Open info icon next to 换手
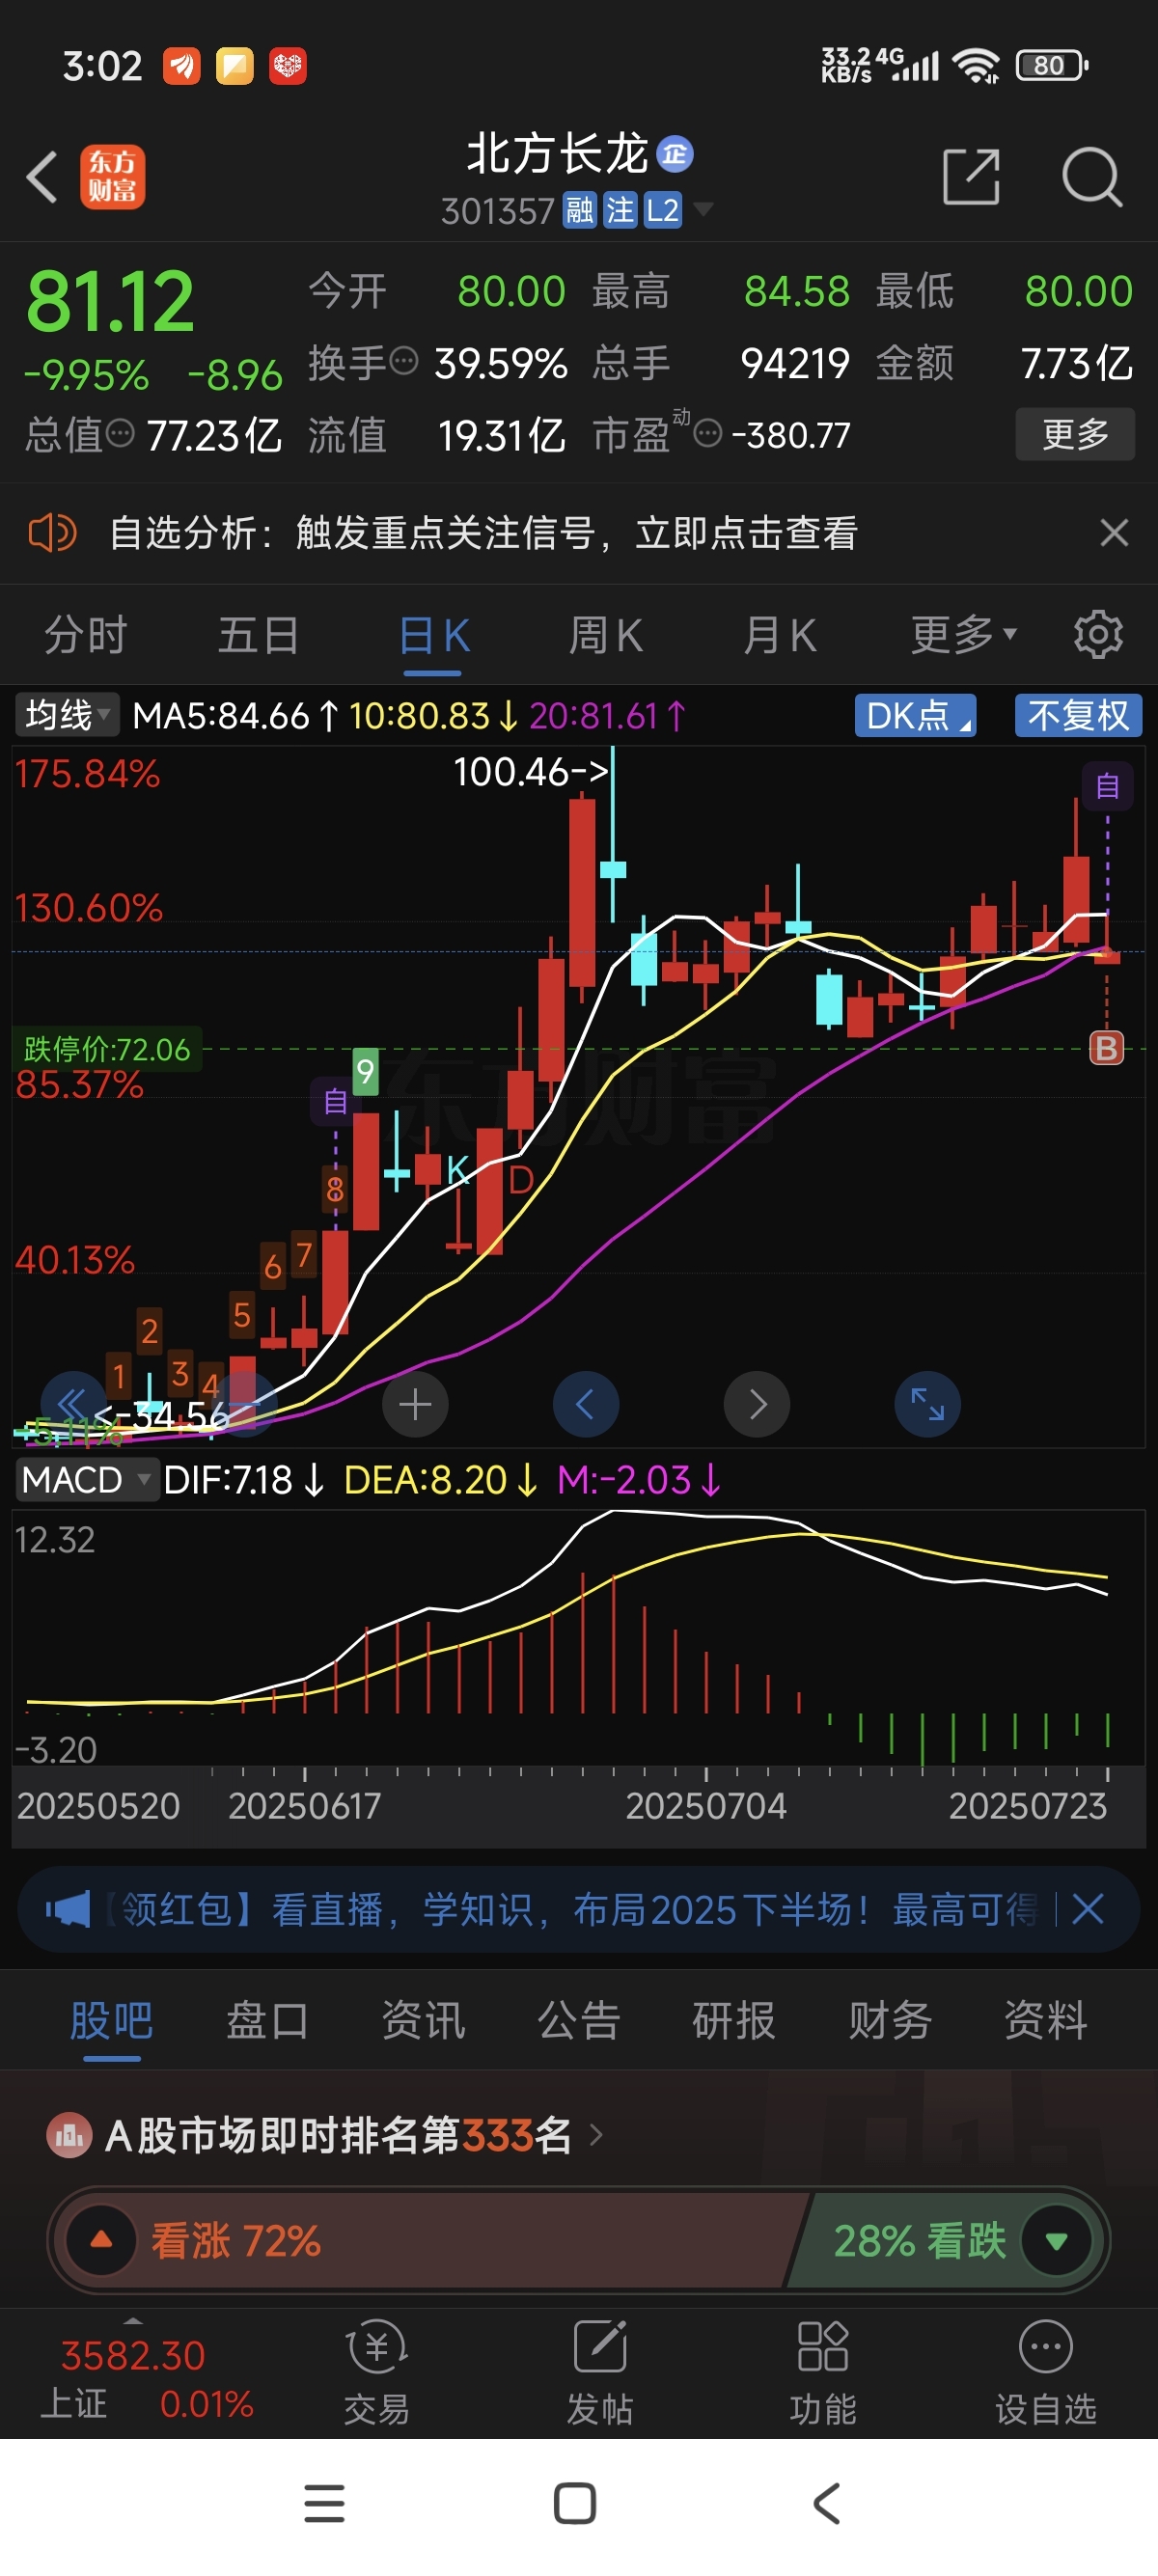This screenshot has width=1158, height=2576. [x=403, y=360]
